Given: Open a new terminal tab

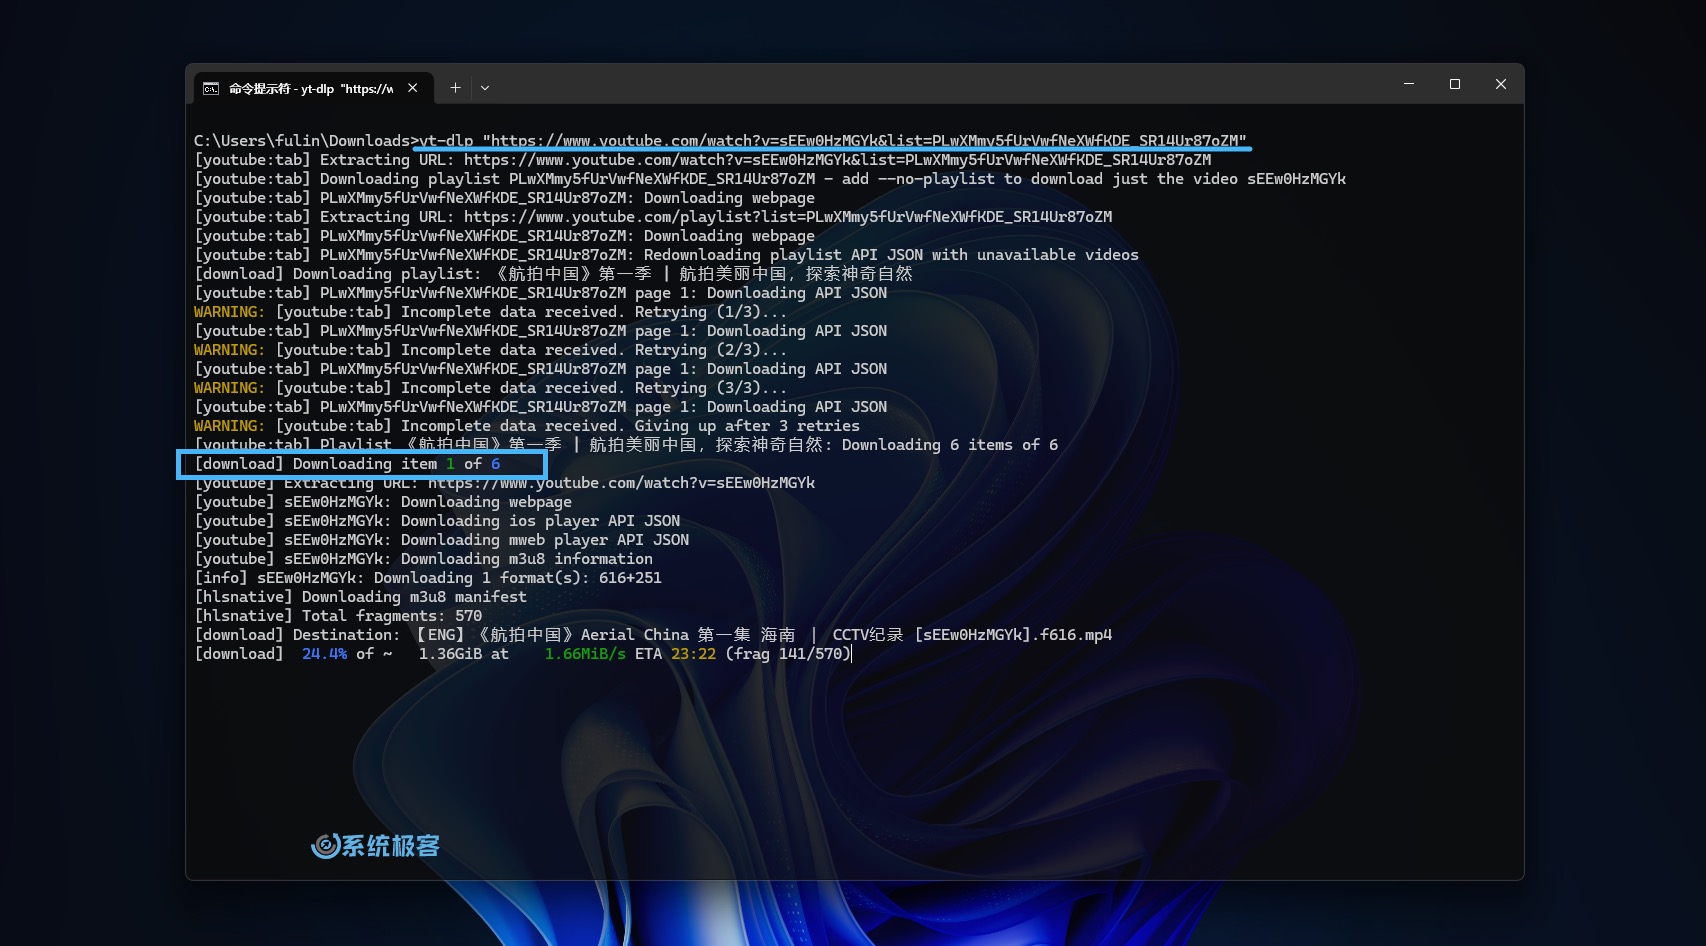Looking at the screenshot, I should tap(455, 88).
